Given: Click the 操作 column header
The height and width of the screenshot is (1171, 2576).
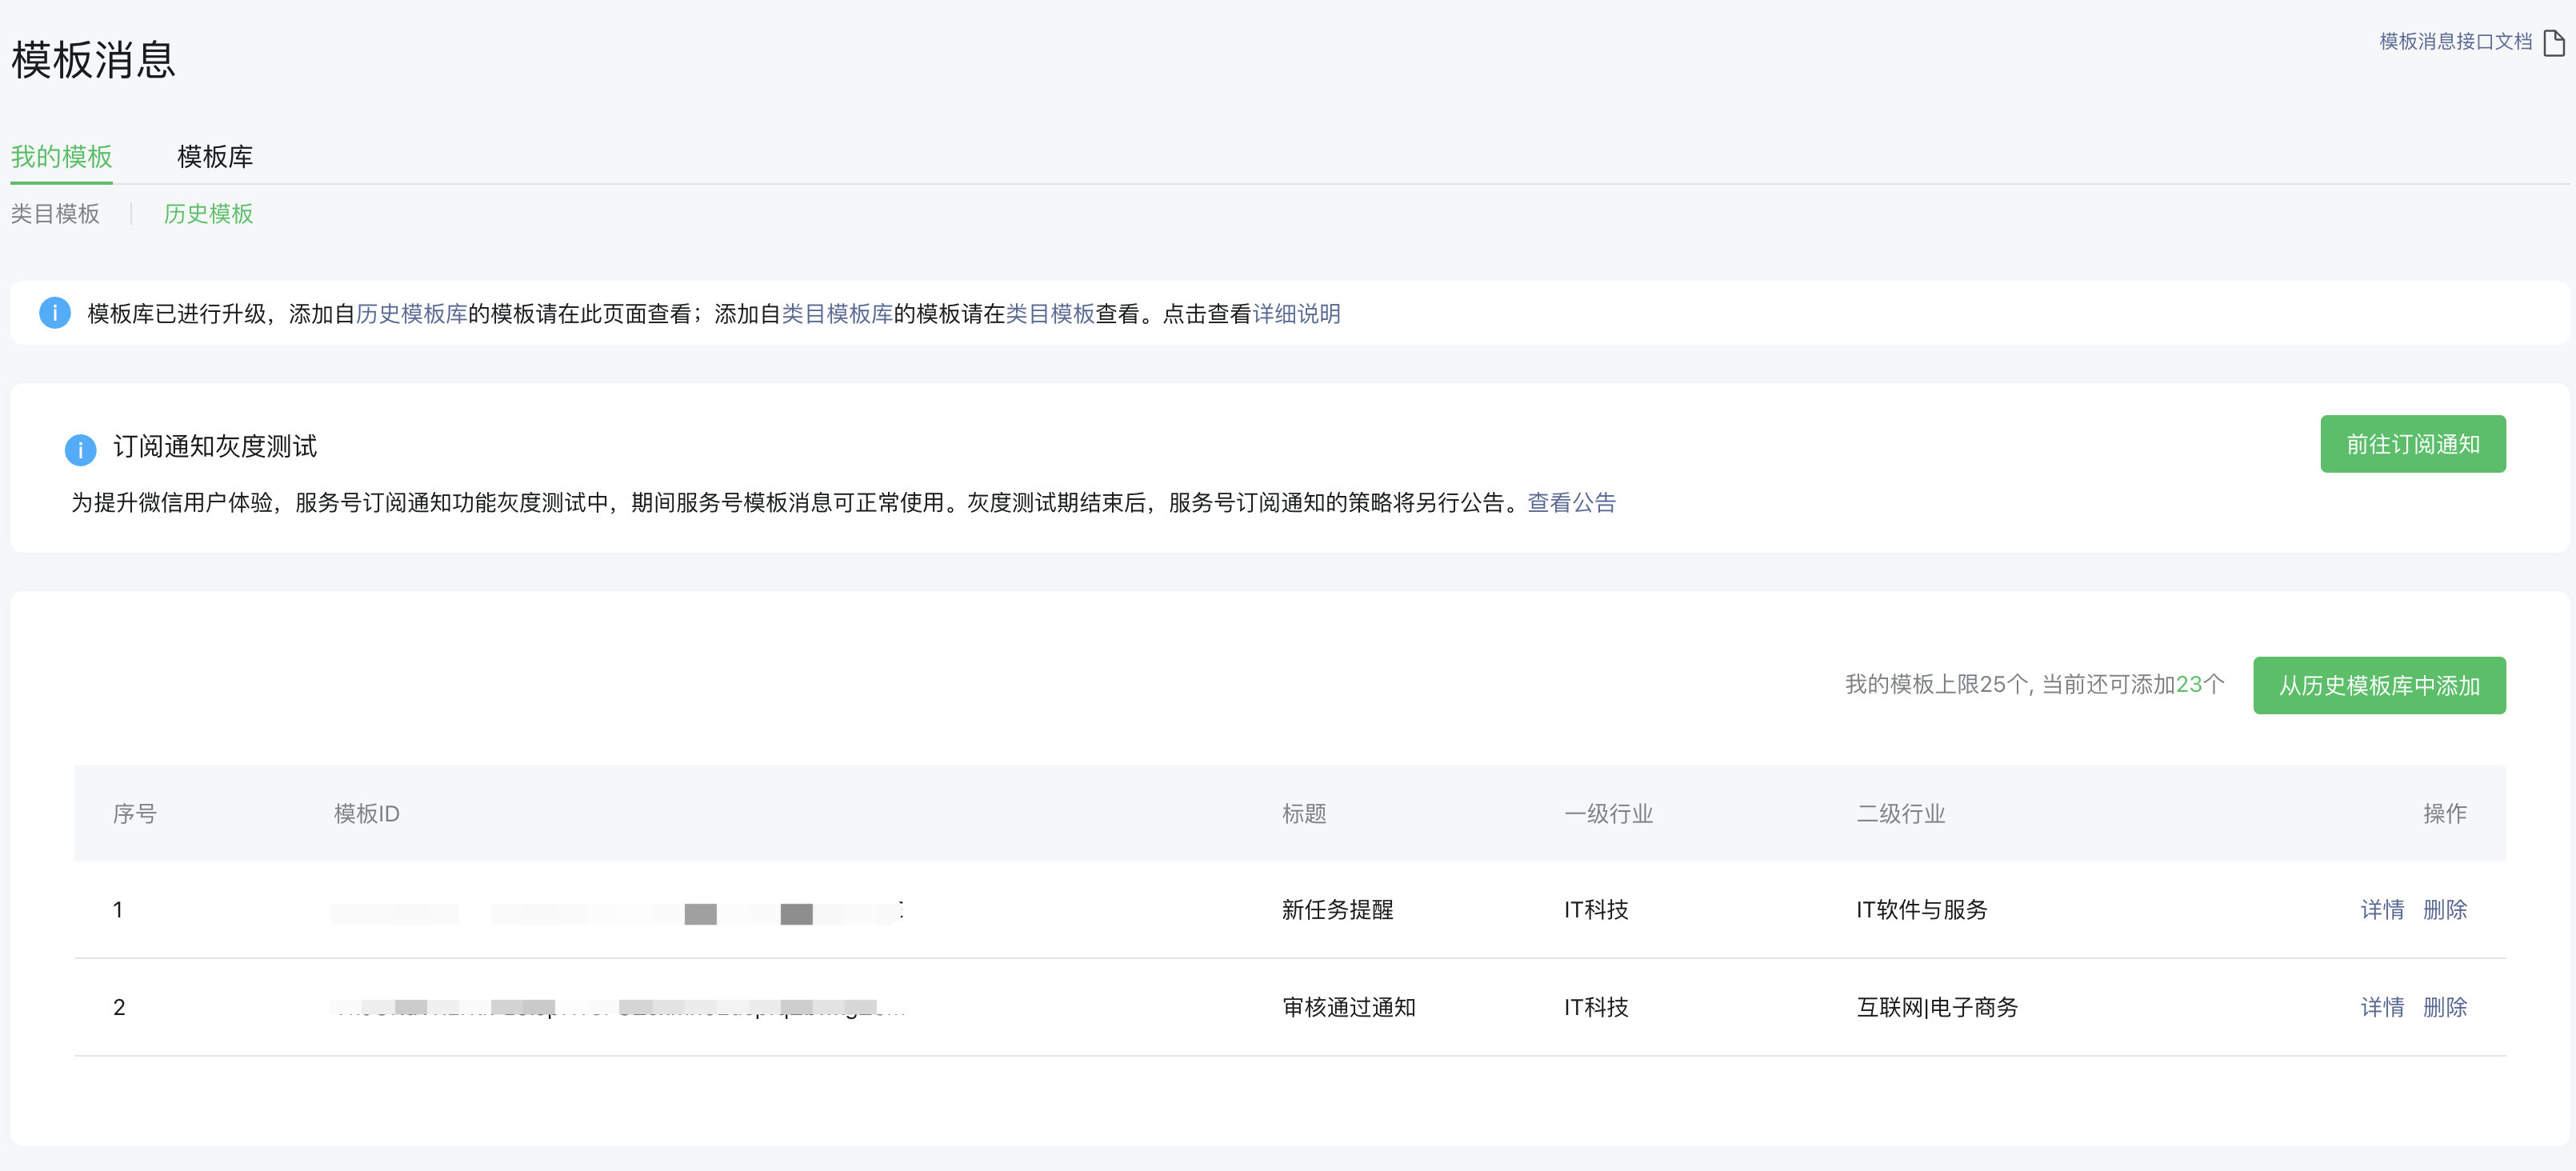Looking at the screenshot, I should point(2444,814).
